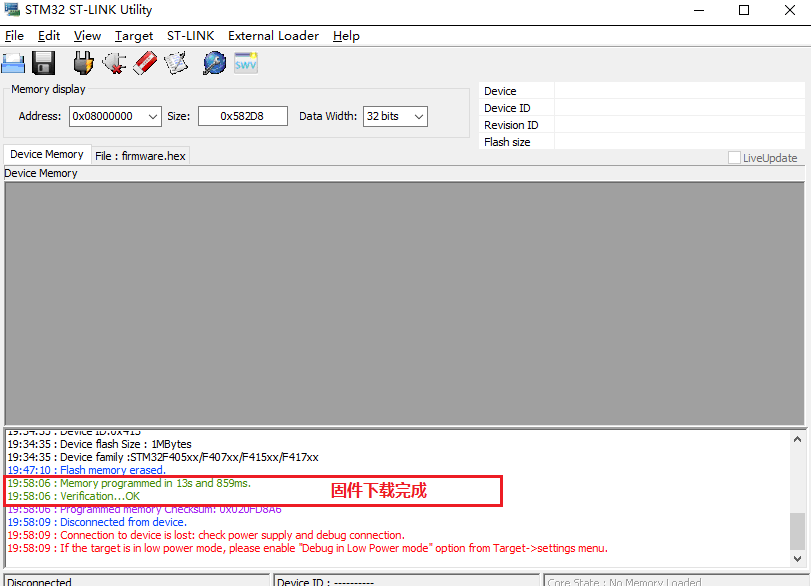Expand the Address dropdown

pos(153,116)
